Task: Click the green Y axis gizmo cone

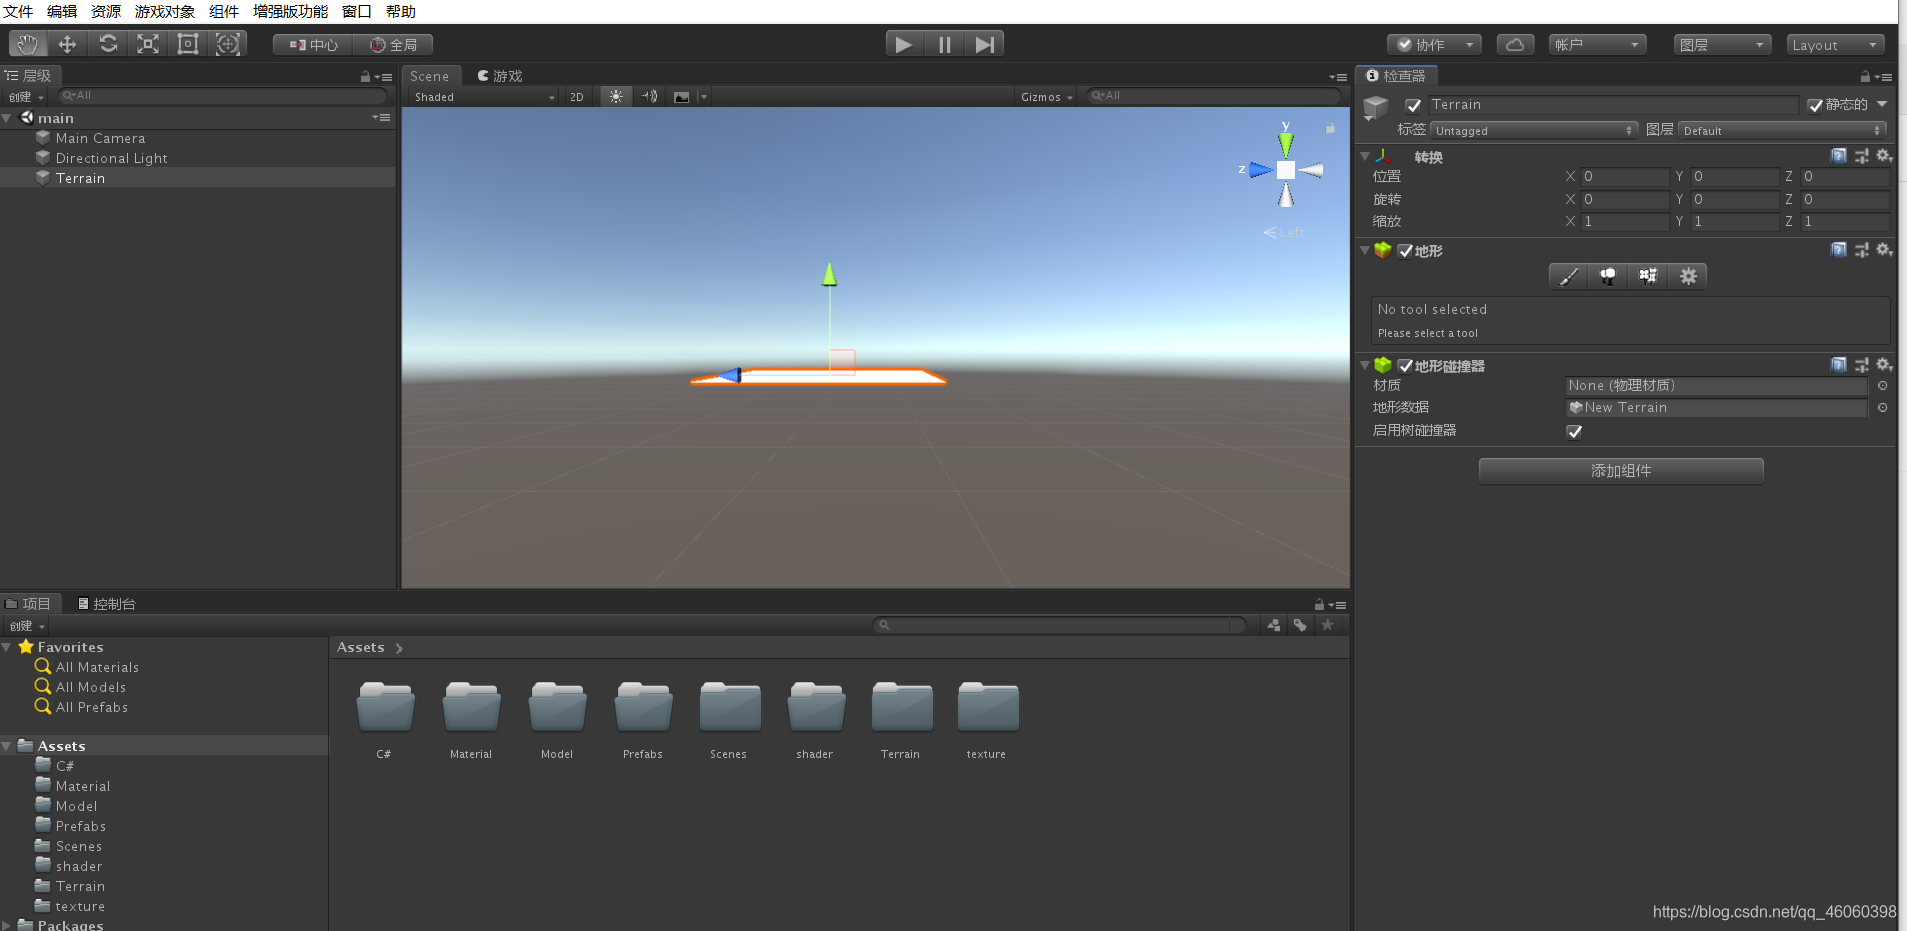Action: tap(1286, 144)
